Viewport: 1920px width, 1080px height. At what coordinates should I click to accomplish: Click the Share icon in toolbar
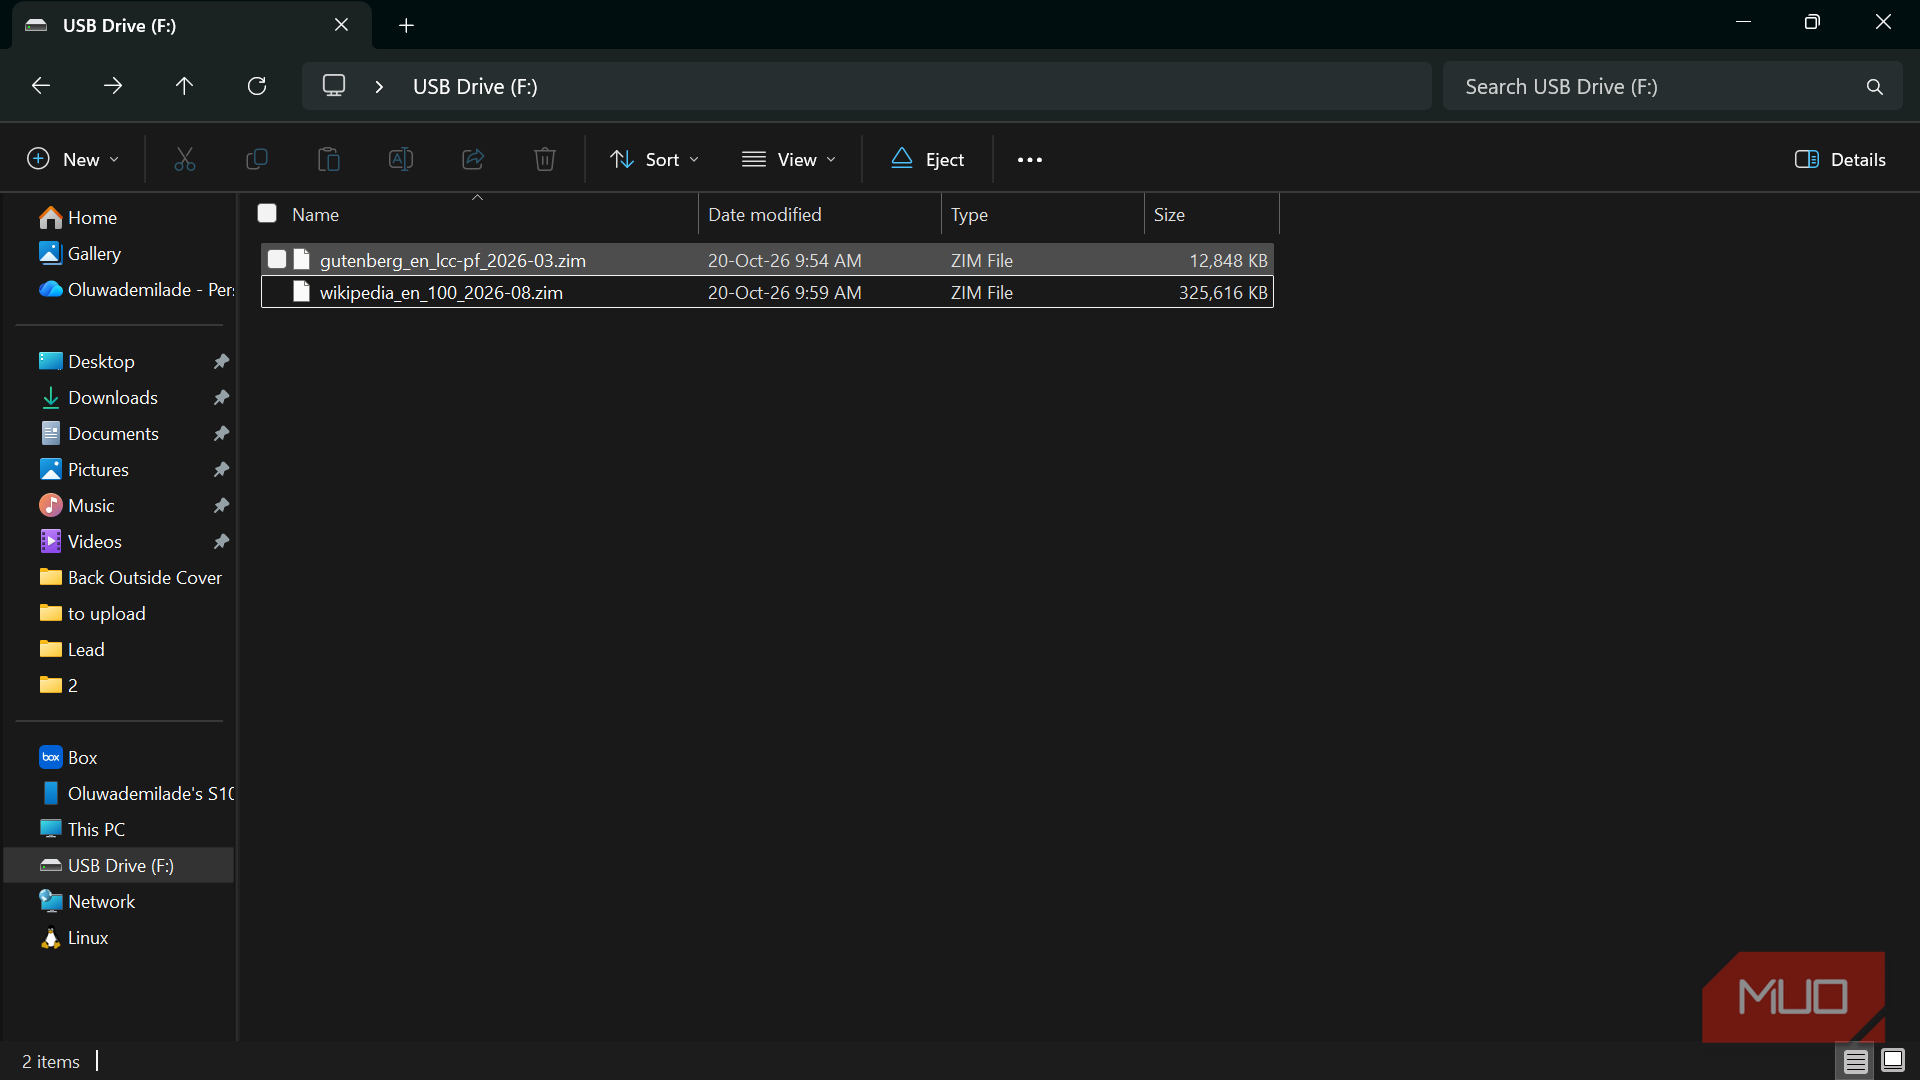click(x=473, y=159)
